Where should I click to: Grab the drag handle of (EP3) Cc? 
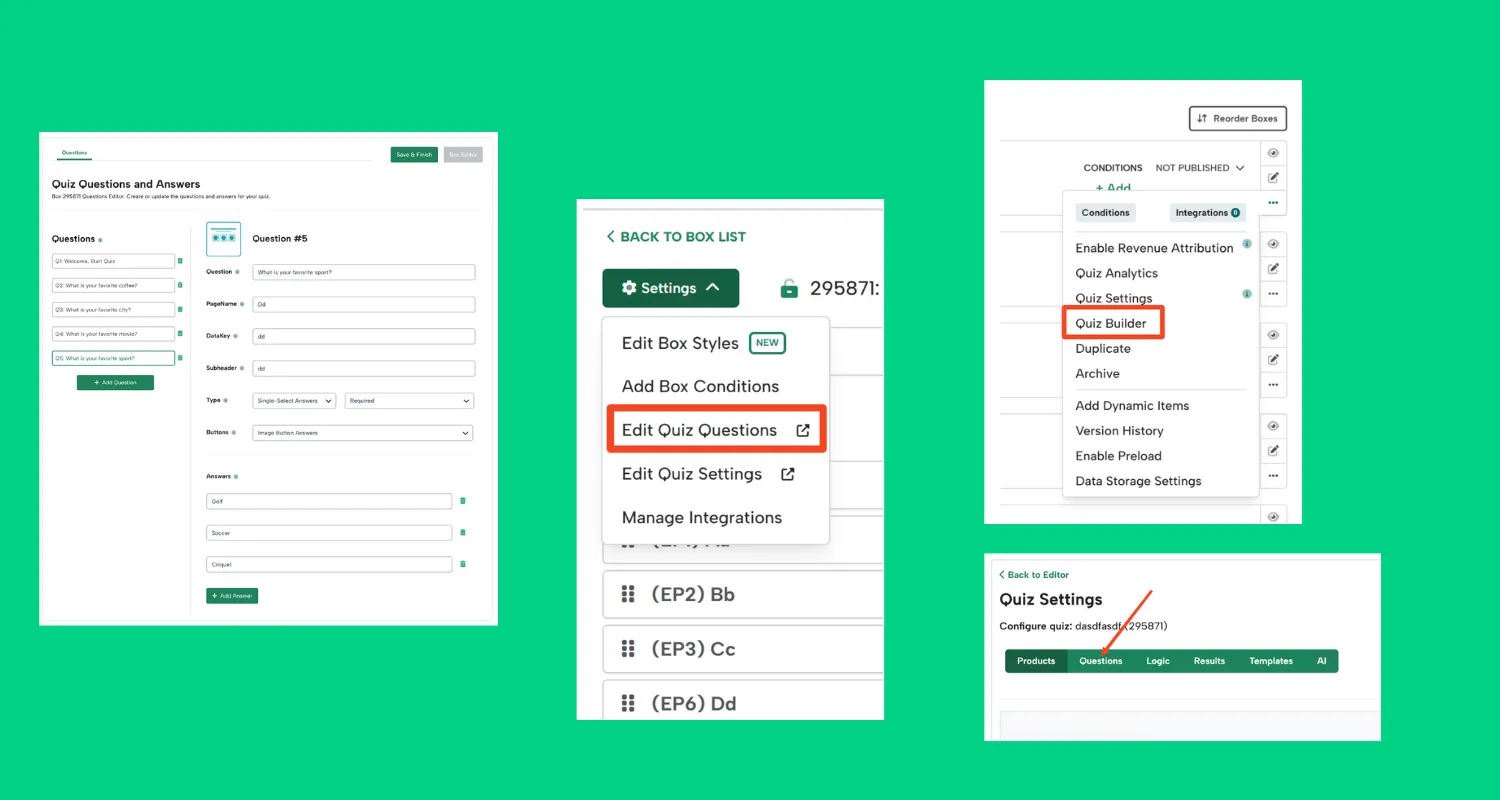[x=629, y=649]
